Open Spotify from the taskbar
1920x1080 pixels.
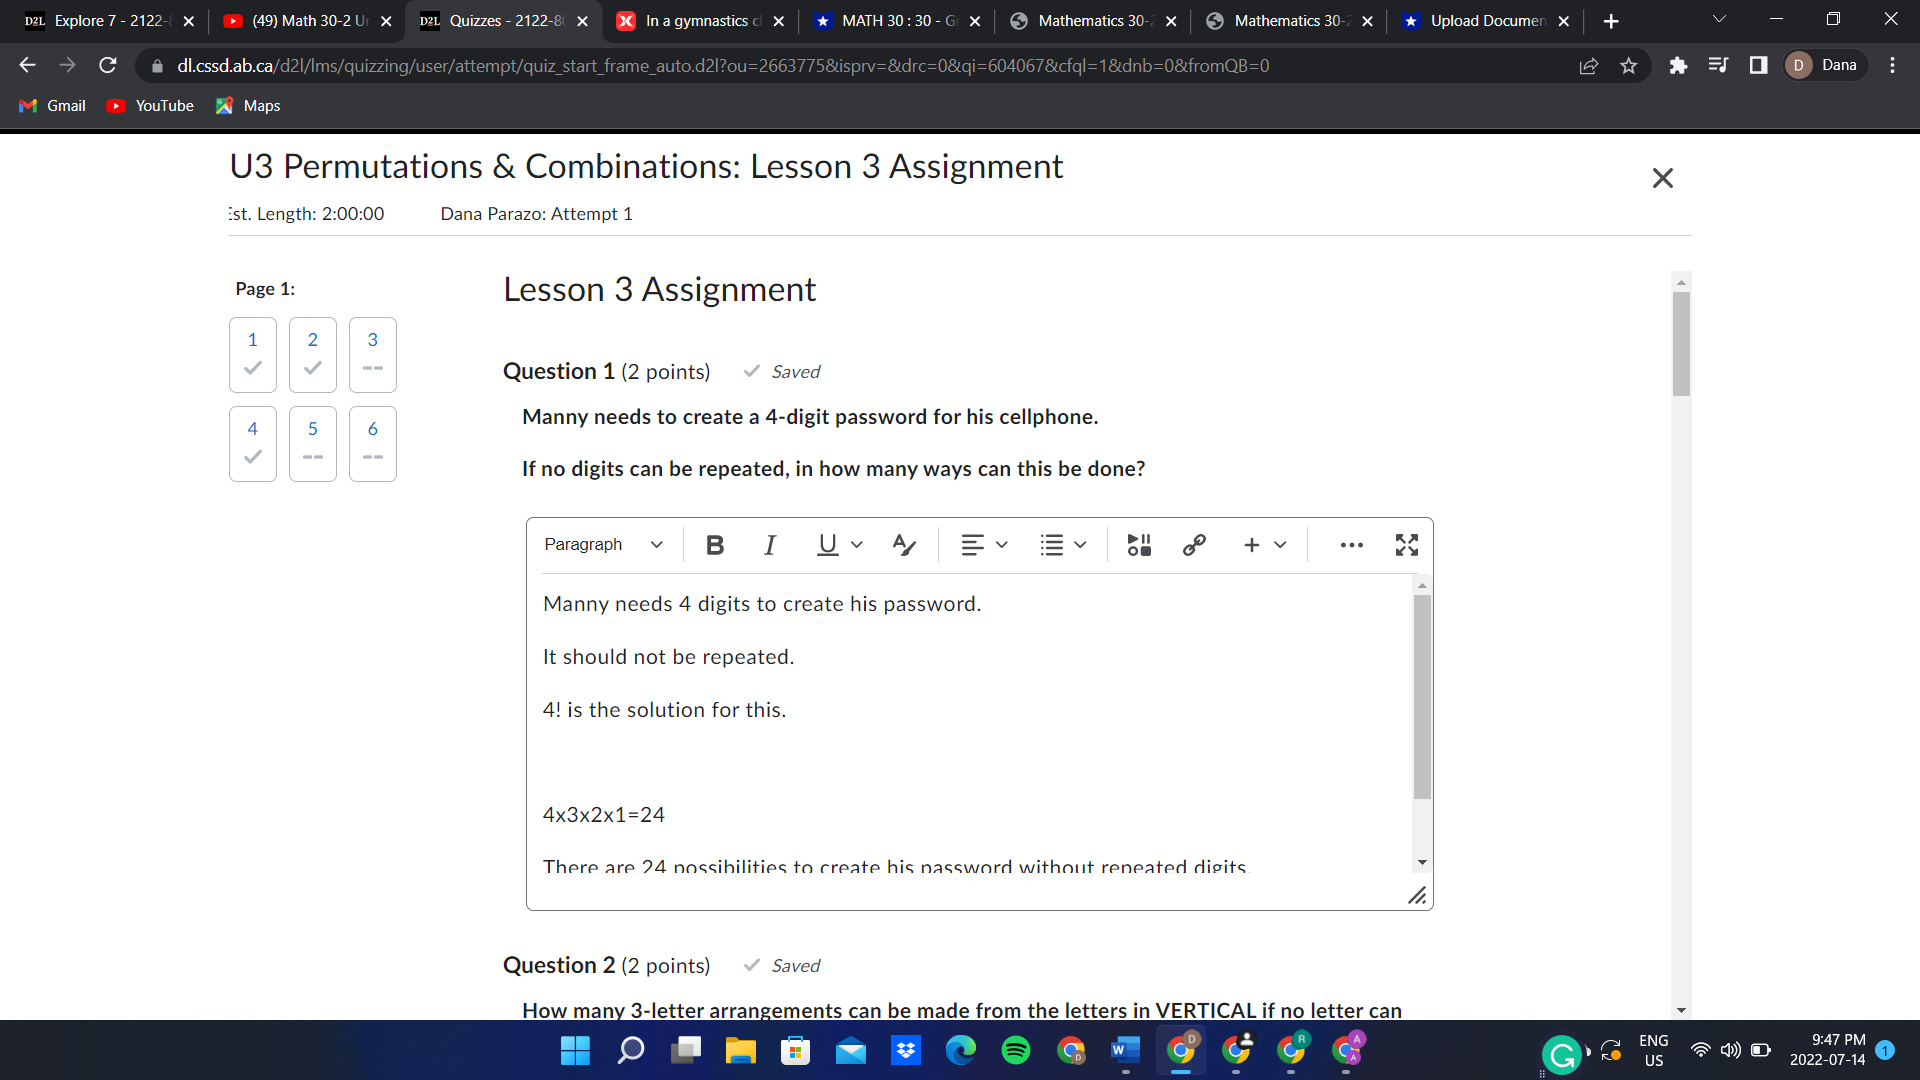[1015, 1051]
